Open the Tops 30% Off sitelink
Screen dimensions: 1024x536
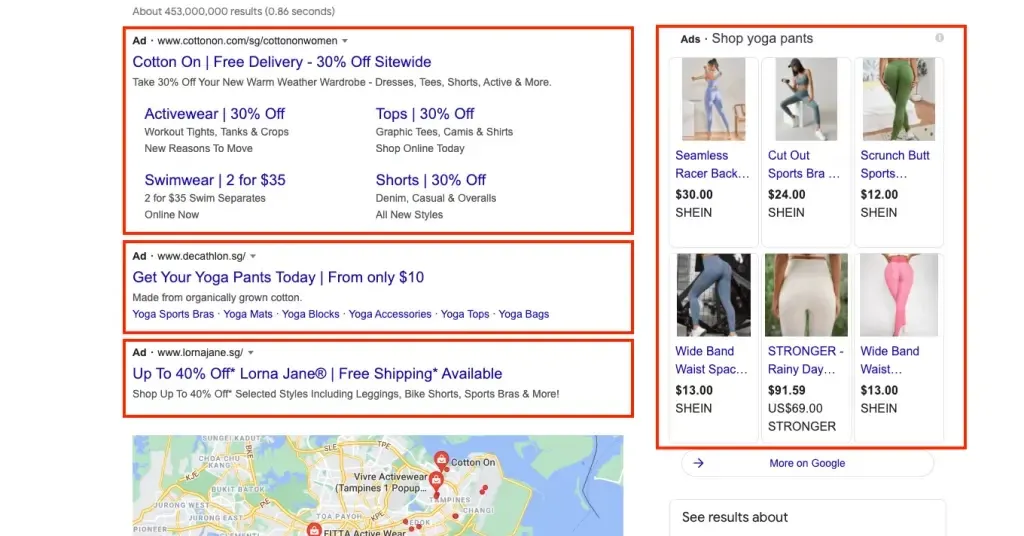[x=424, y=114]
